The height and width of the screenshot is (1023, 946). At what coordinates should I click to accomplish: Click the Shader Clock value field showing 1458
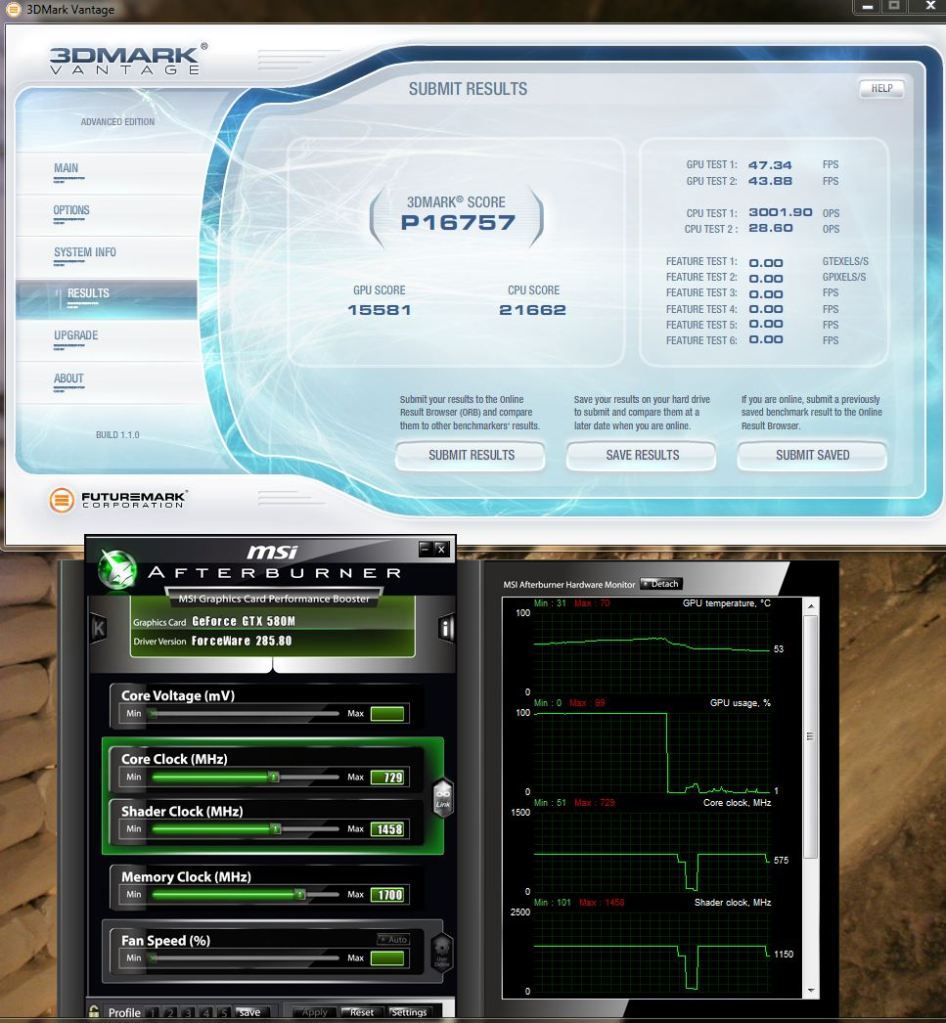389,829
